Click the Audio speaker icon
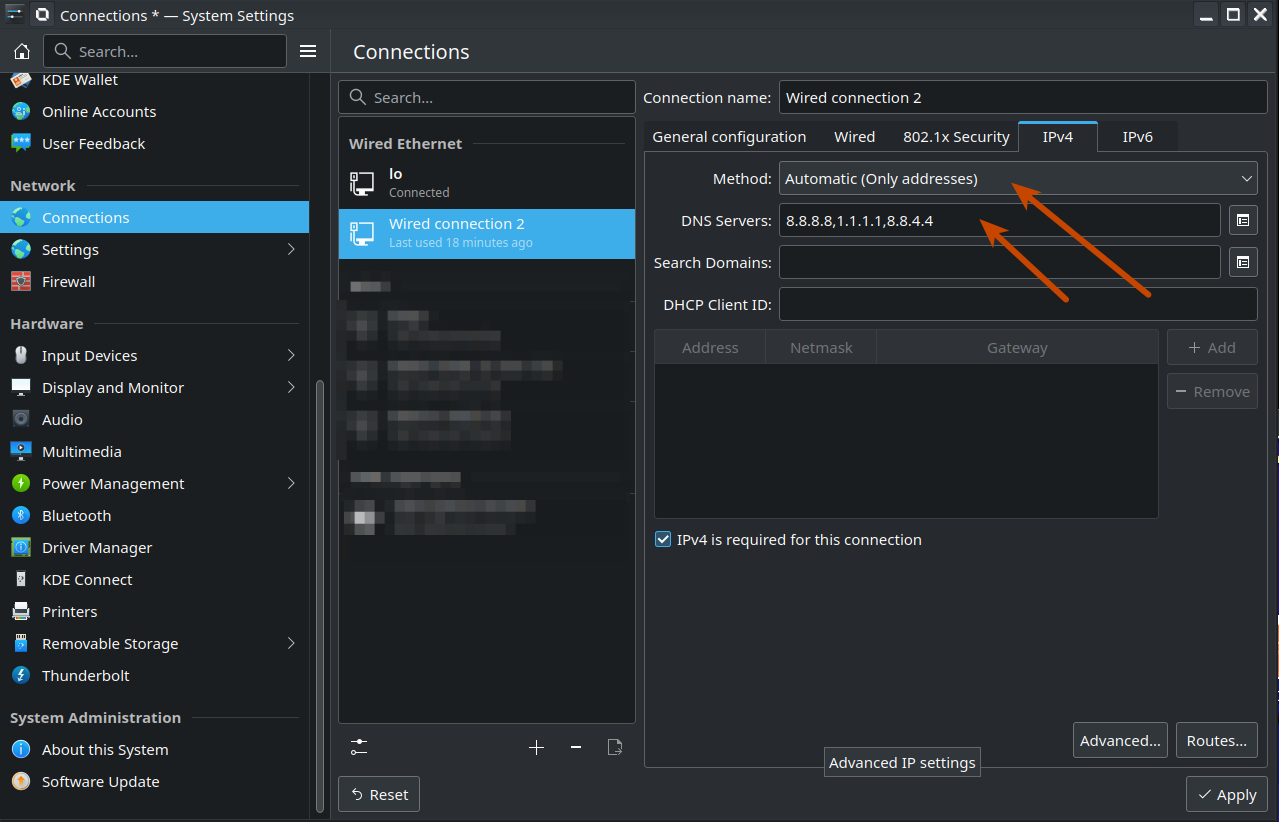This screenshot has height=822, width=1279. click(21, 420)
